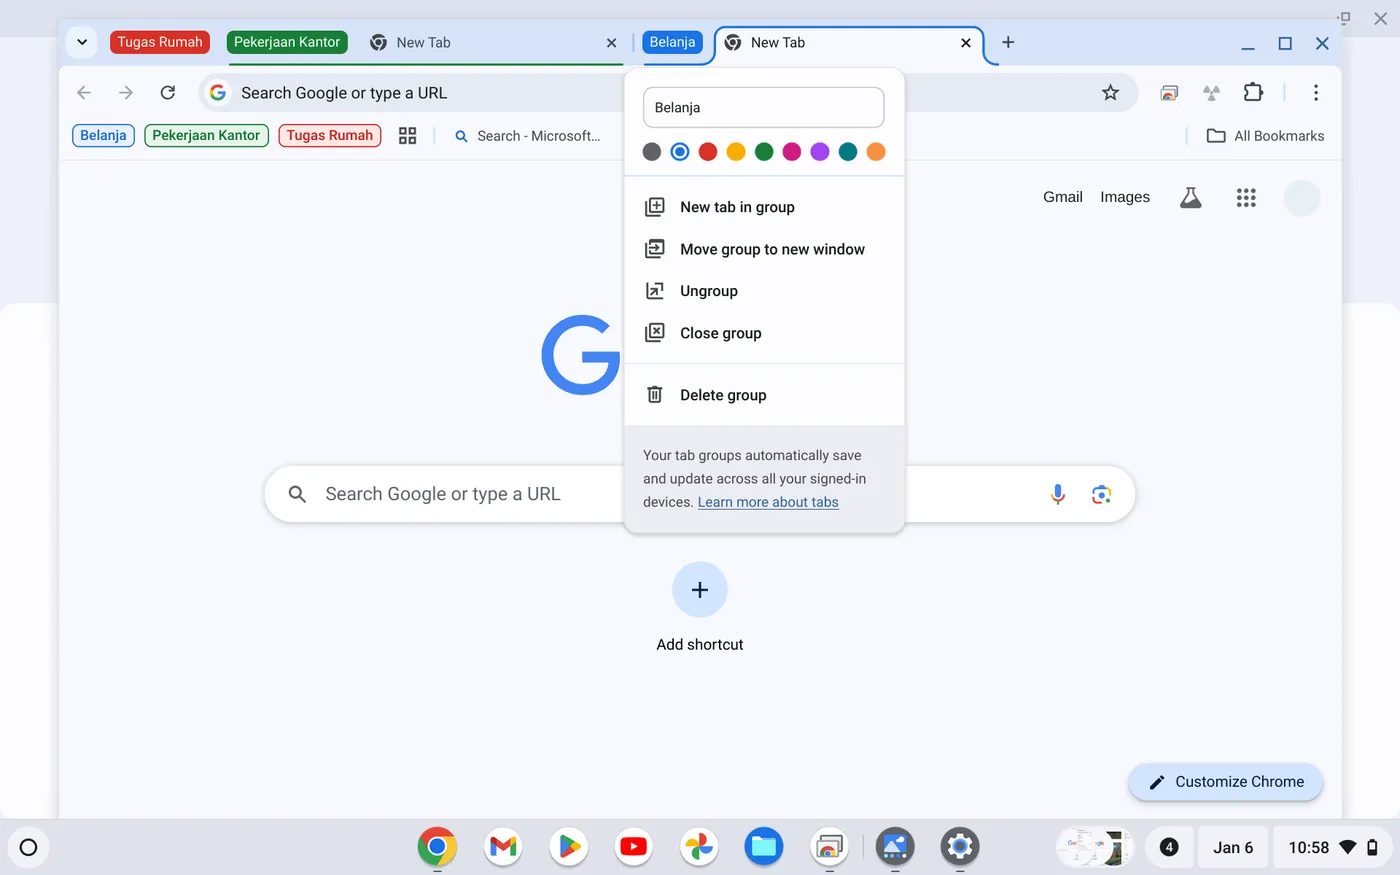The image size is (1400, 875).
Task: Open Play Store from the shelf
Action: (x=568, y=847)
